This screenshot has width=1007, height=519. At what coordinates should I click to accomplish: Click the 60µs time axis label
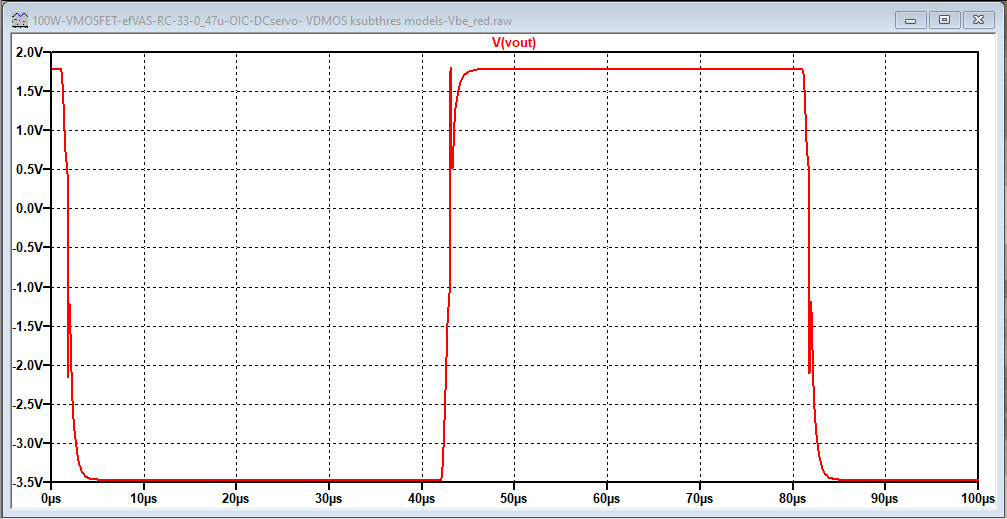coord(607,499)
